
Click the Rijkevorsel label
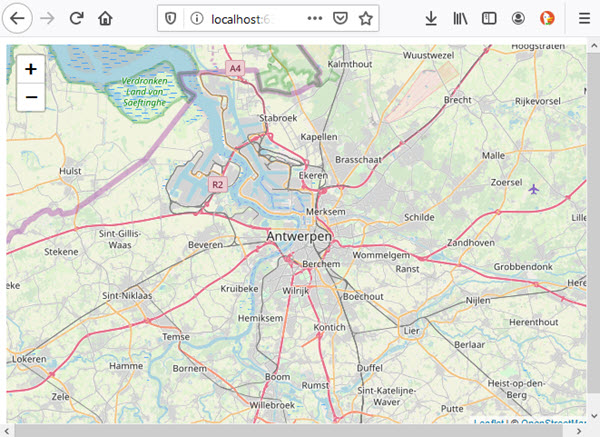tap(538, 101)
